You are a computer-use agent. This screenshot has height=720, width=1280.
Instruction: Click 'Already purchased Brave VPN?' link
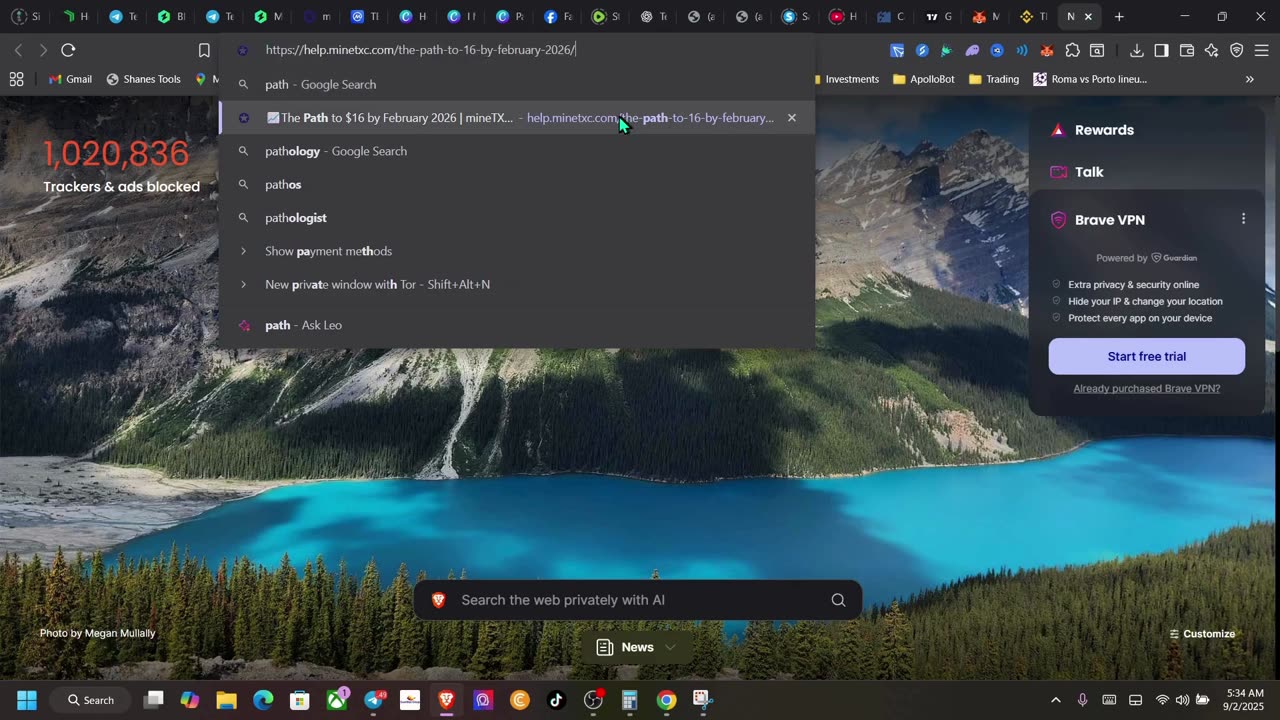point(1147,388)
